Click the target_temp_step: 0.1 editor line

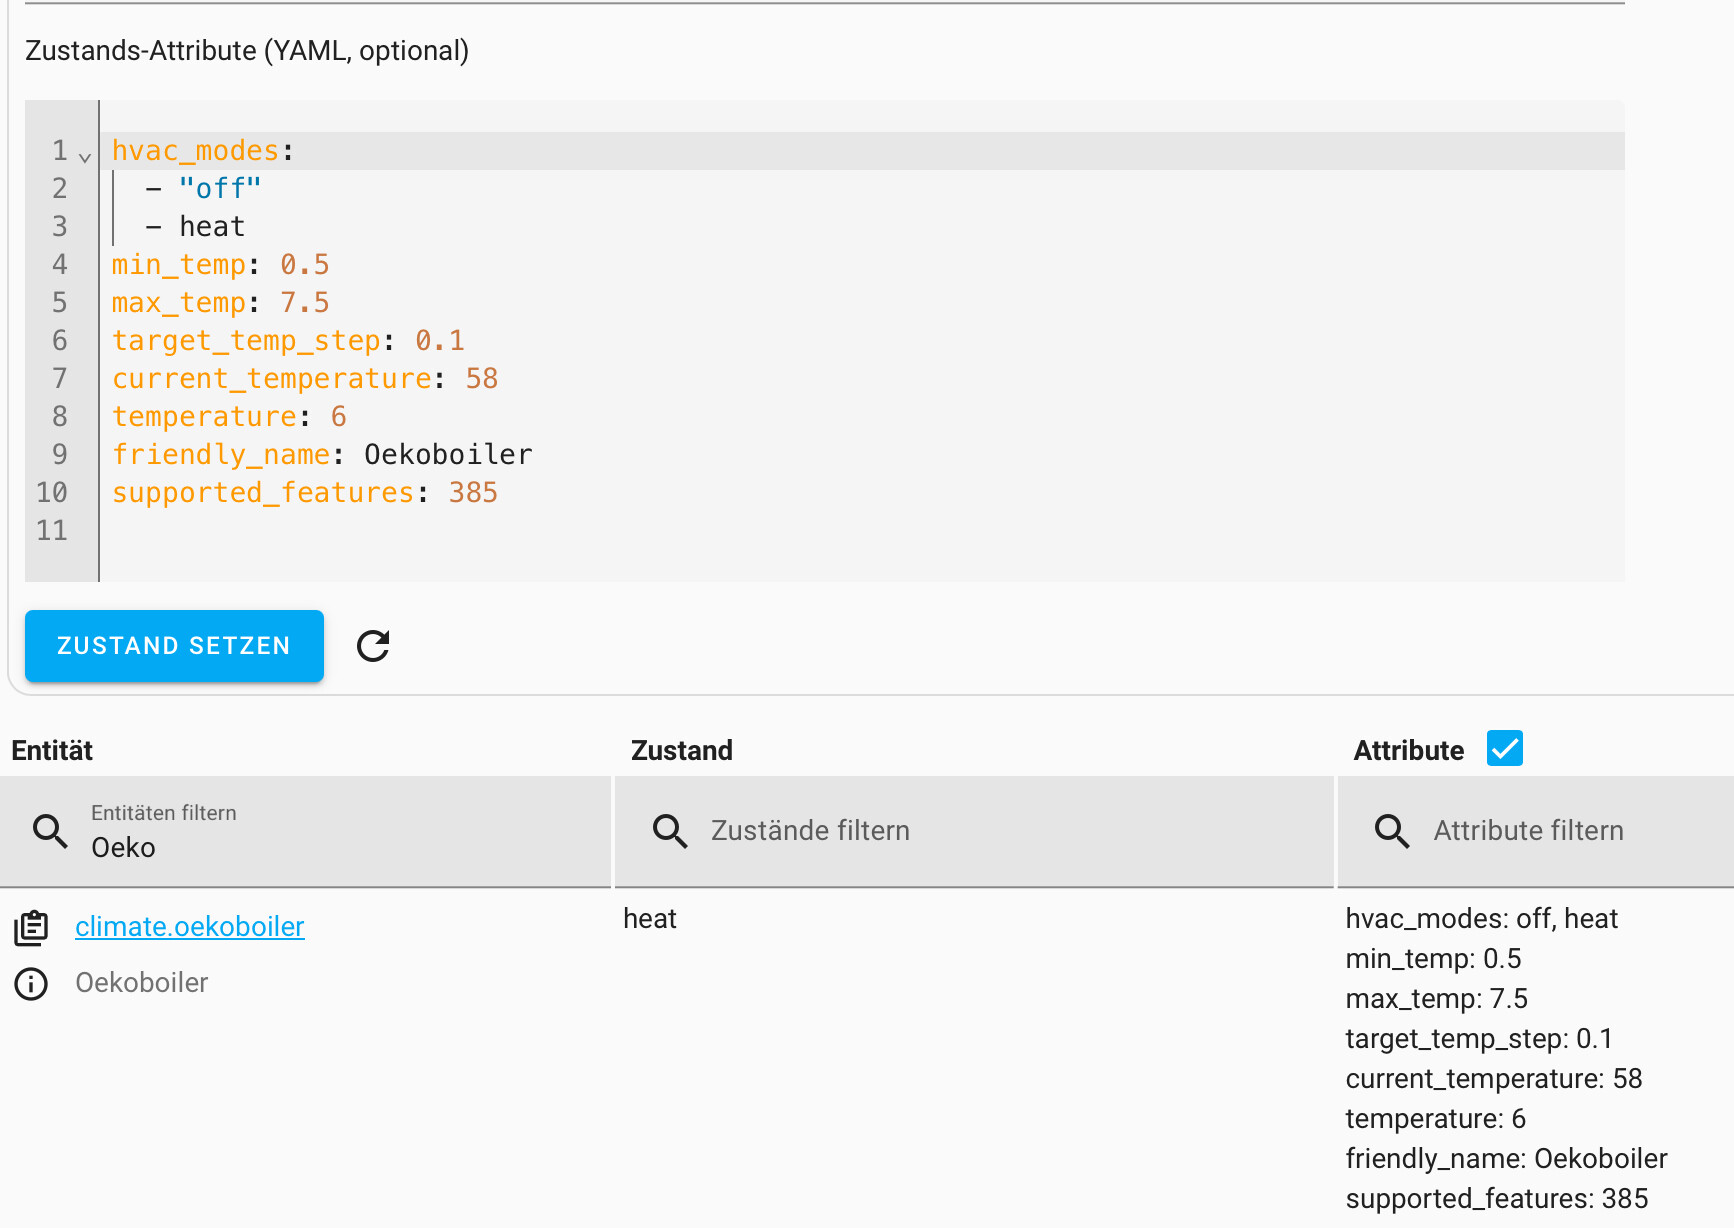[x=288, y=341]
